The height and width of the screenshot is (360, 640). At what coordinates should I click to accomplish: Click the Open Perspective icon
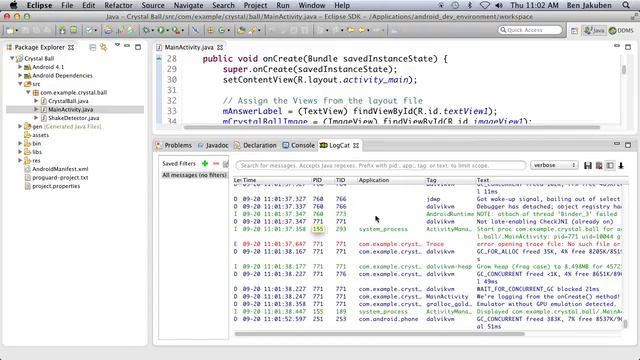[574, 31]
